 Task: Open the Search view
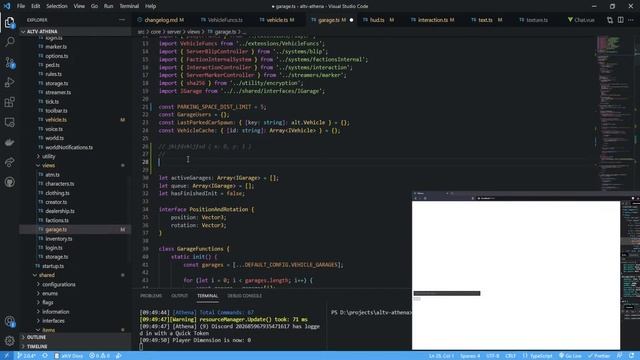click(x=10, y=42)
